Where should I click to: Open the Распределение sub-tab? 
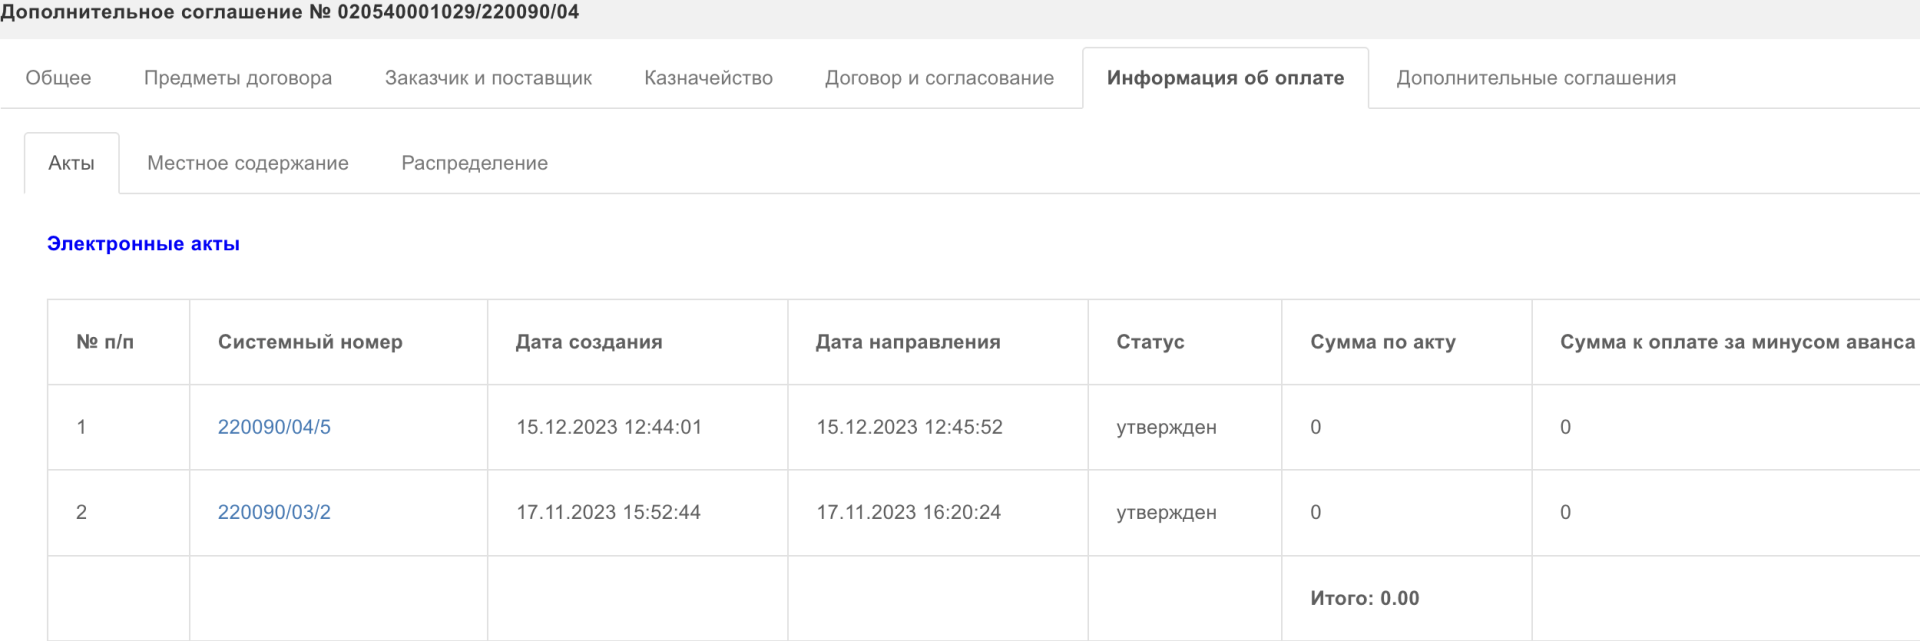pyautogui.click(x=474, y=163)
